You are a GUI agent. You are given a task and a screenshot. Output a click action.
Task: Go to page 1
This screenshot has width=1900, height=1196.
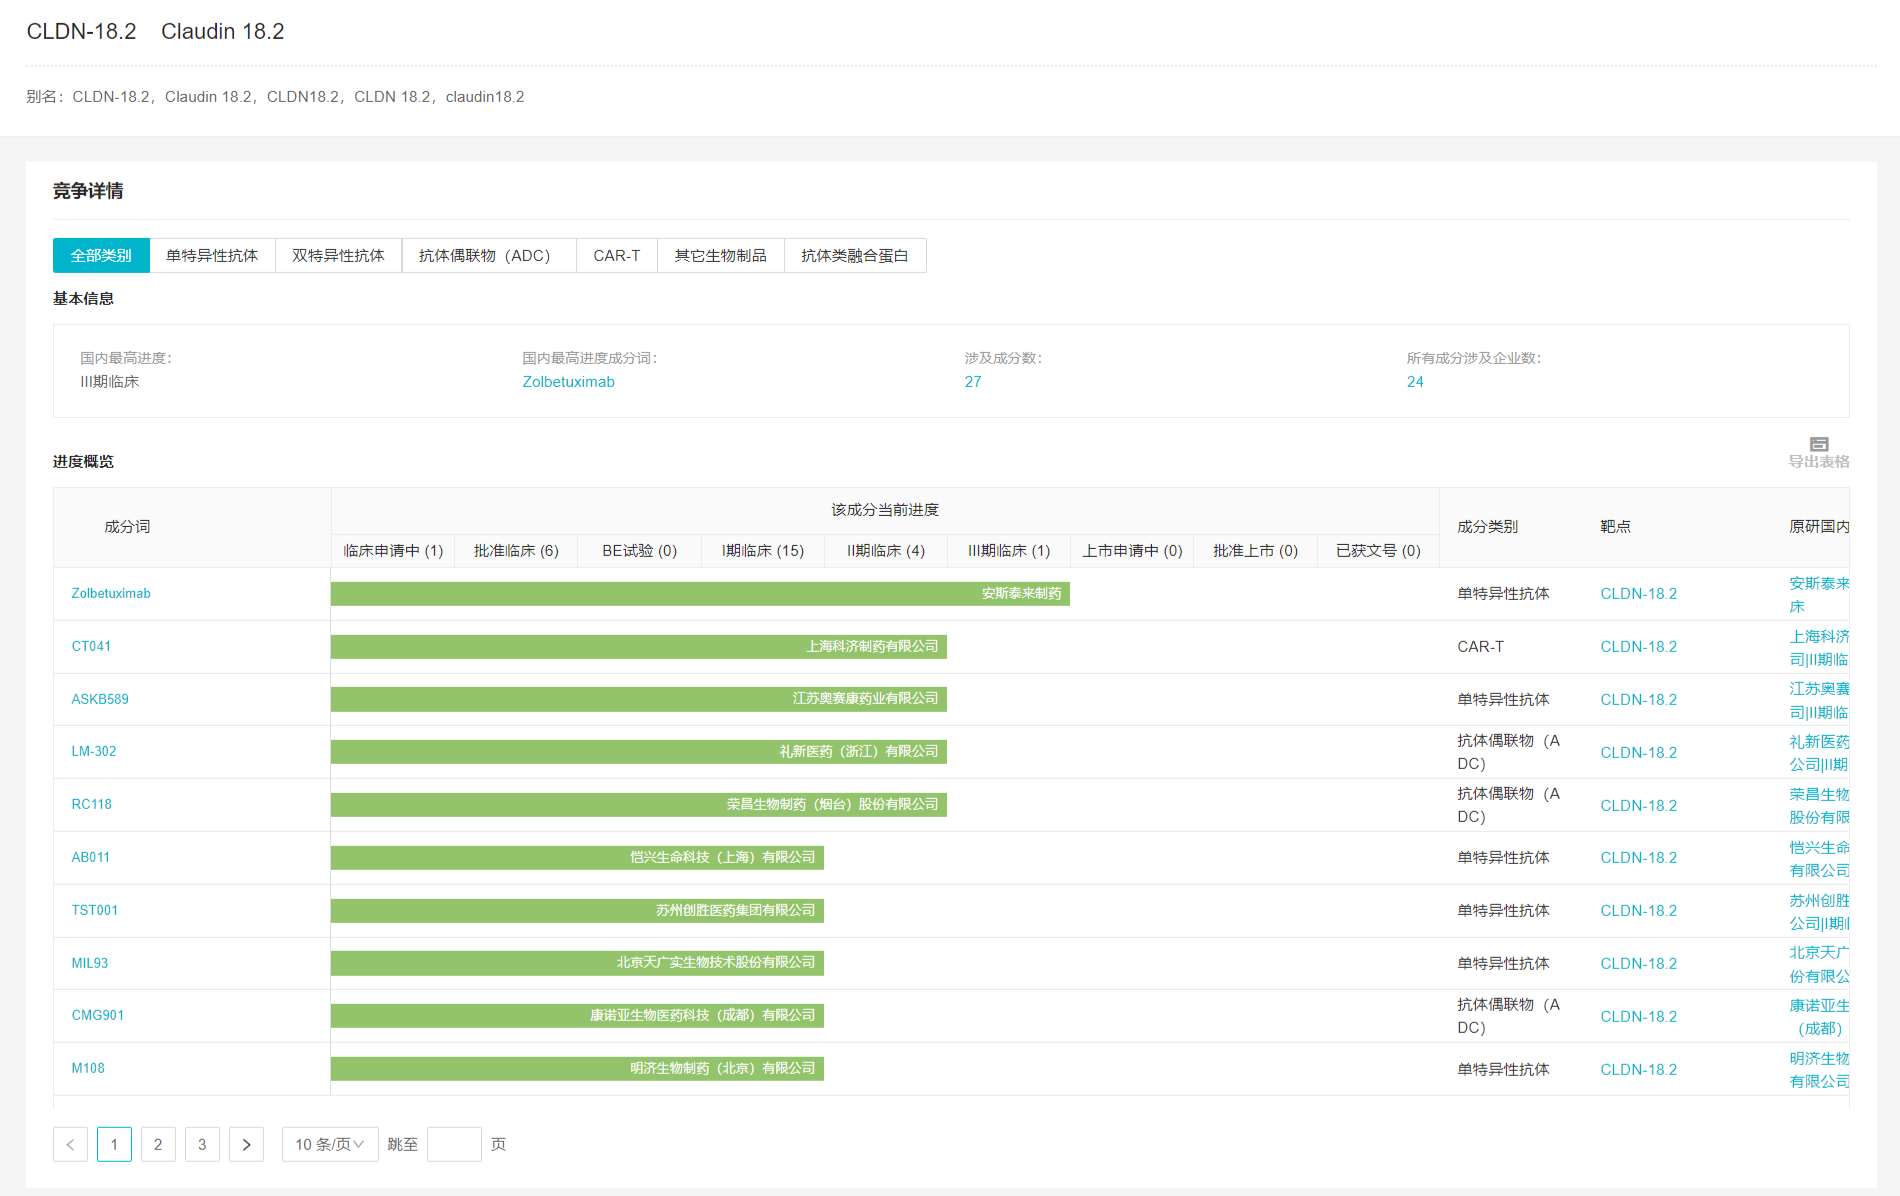(114, 1144)
